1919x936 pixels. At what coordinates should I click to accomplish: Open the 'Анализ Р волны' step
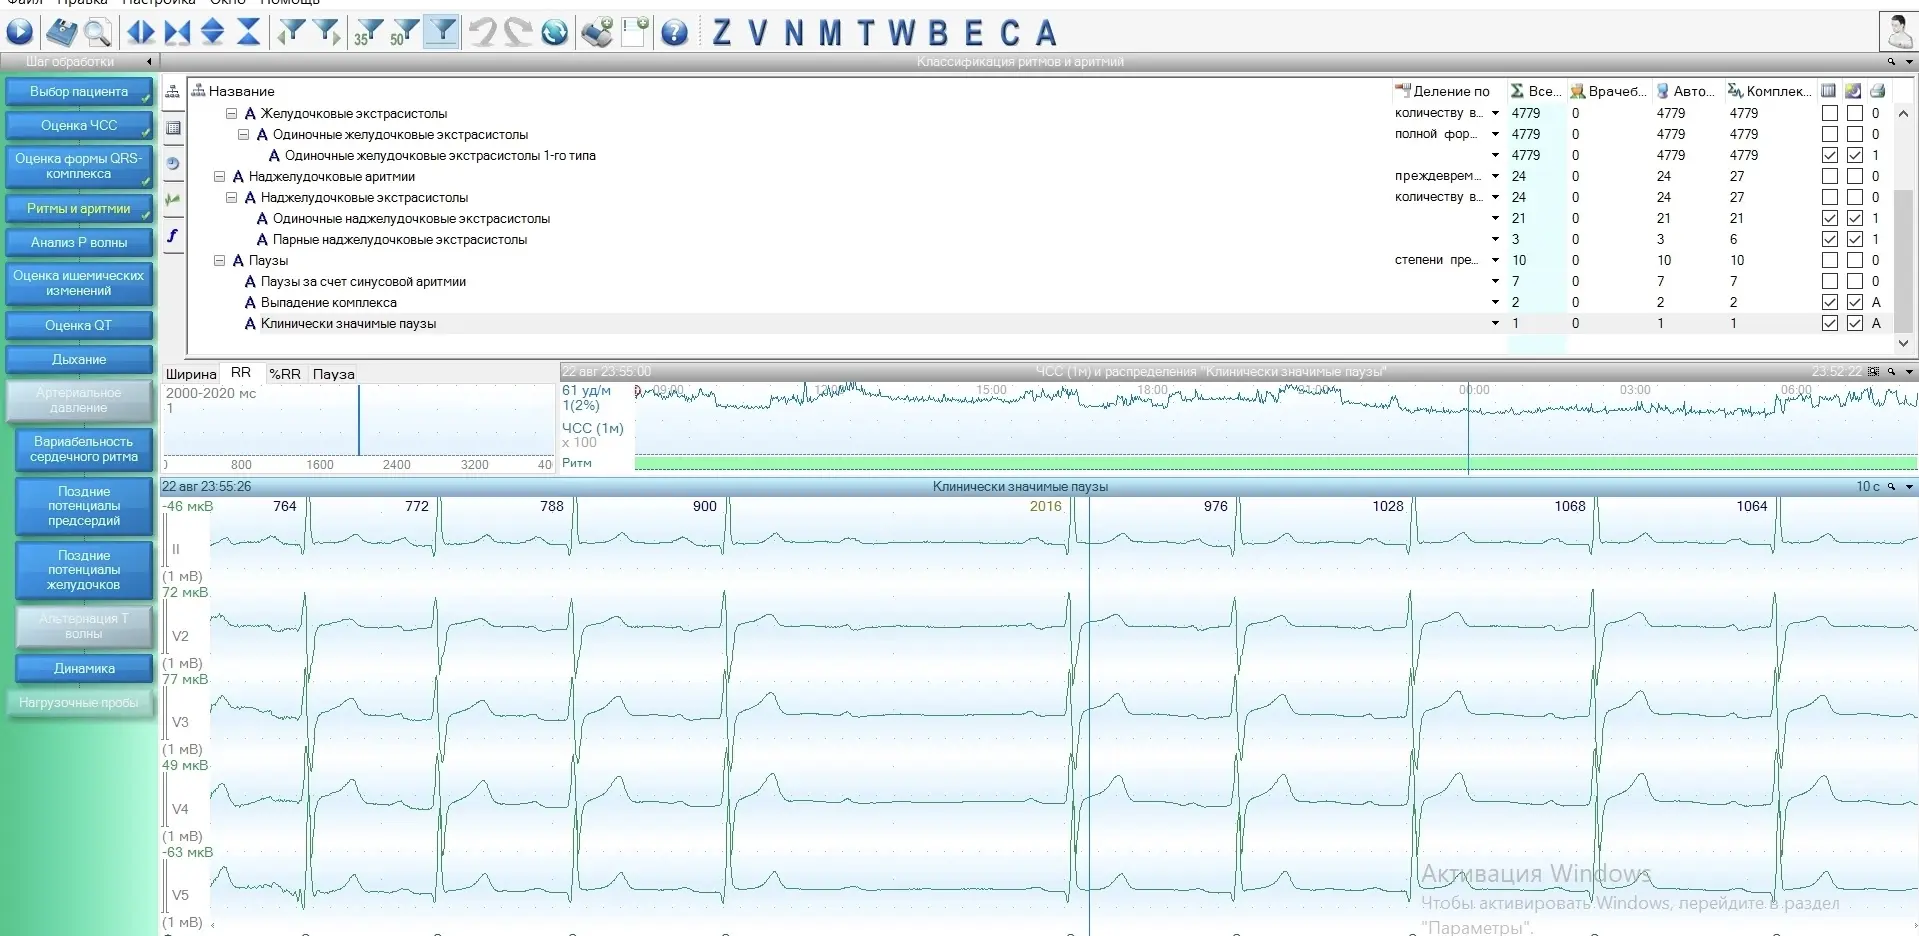click(x=79, y=242)
